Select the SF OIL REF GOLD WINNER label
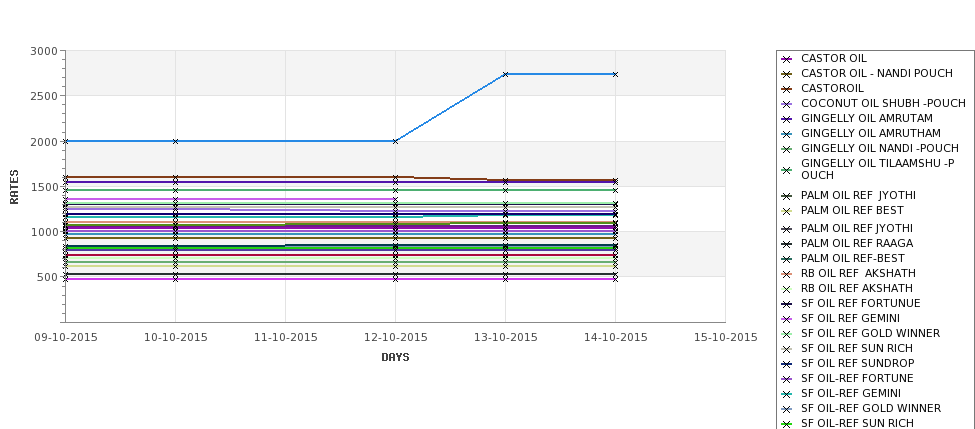The image size is (975, 429). [871, 333]
